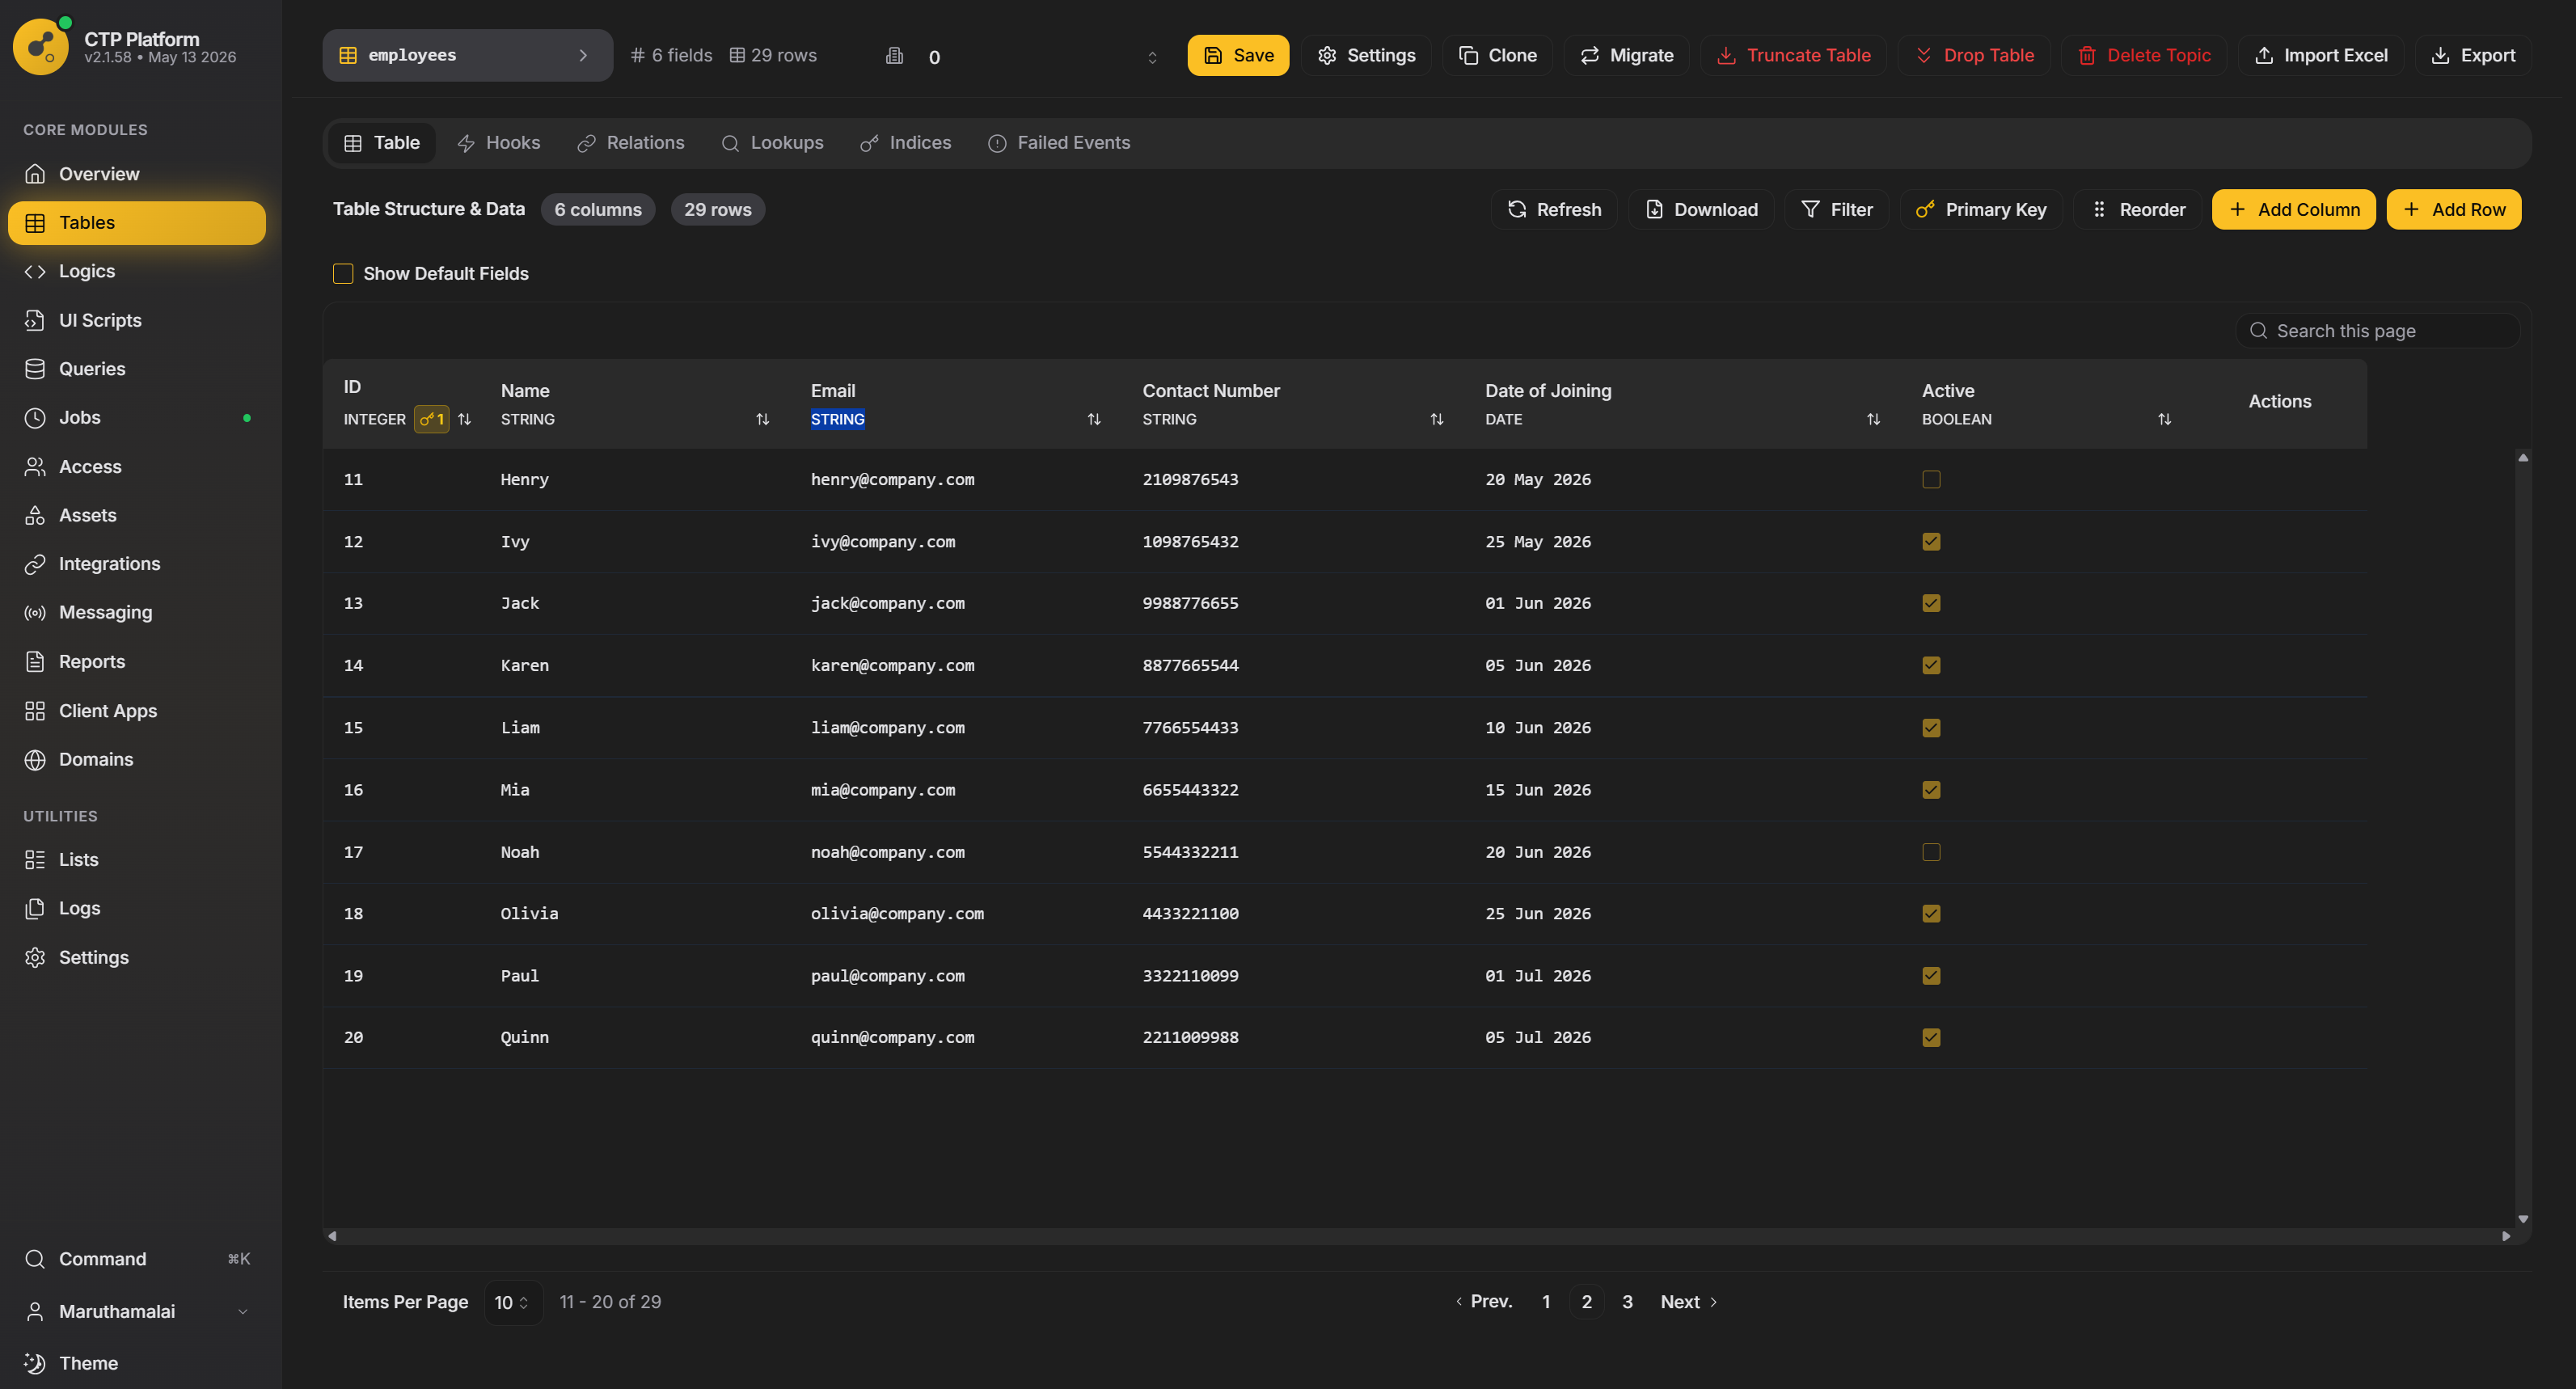Switch to the Hooks tab
This screenshot has height=1389, width=2576.
(498, 143)
